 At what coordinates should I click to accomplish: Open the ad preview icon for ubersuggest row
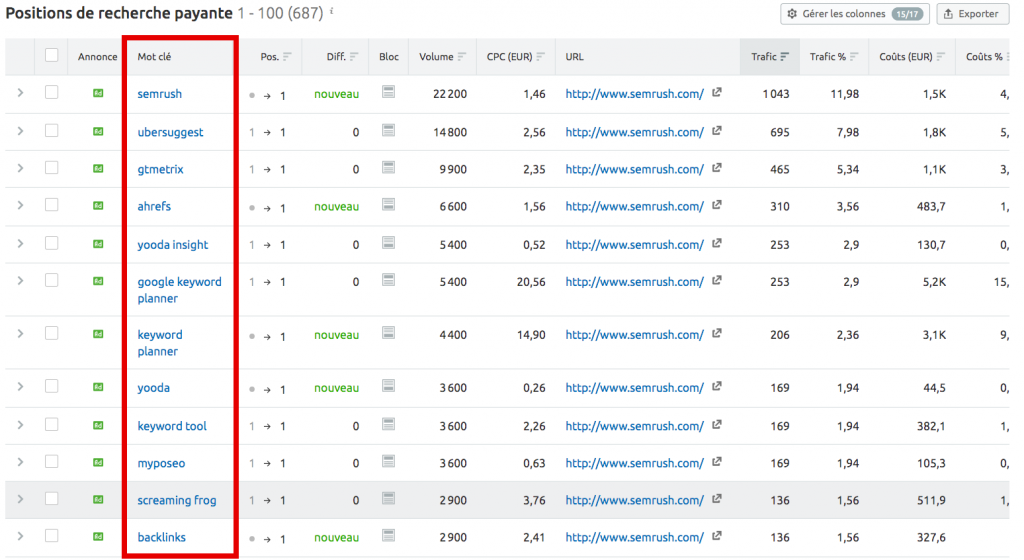[98, 131]
